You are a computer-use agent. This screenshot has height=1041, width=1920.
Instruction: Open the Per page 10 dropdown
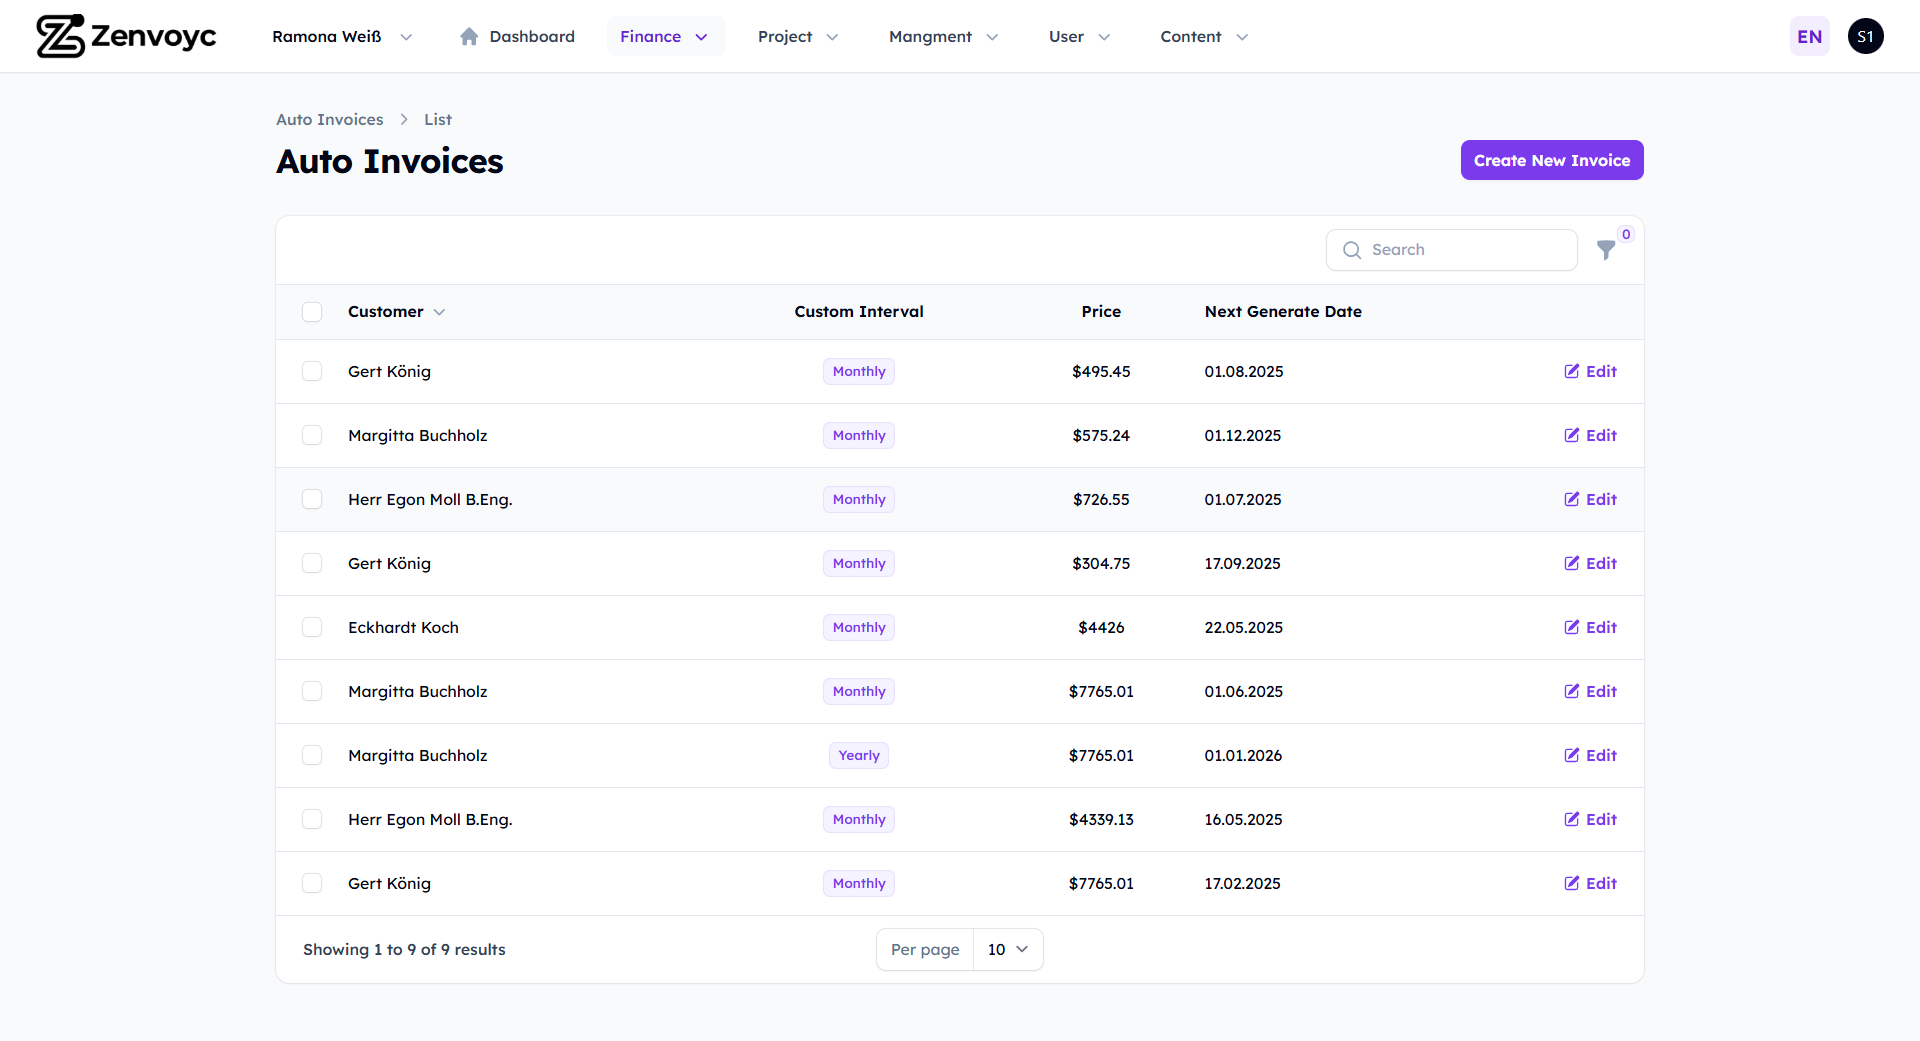(1007, 949)
